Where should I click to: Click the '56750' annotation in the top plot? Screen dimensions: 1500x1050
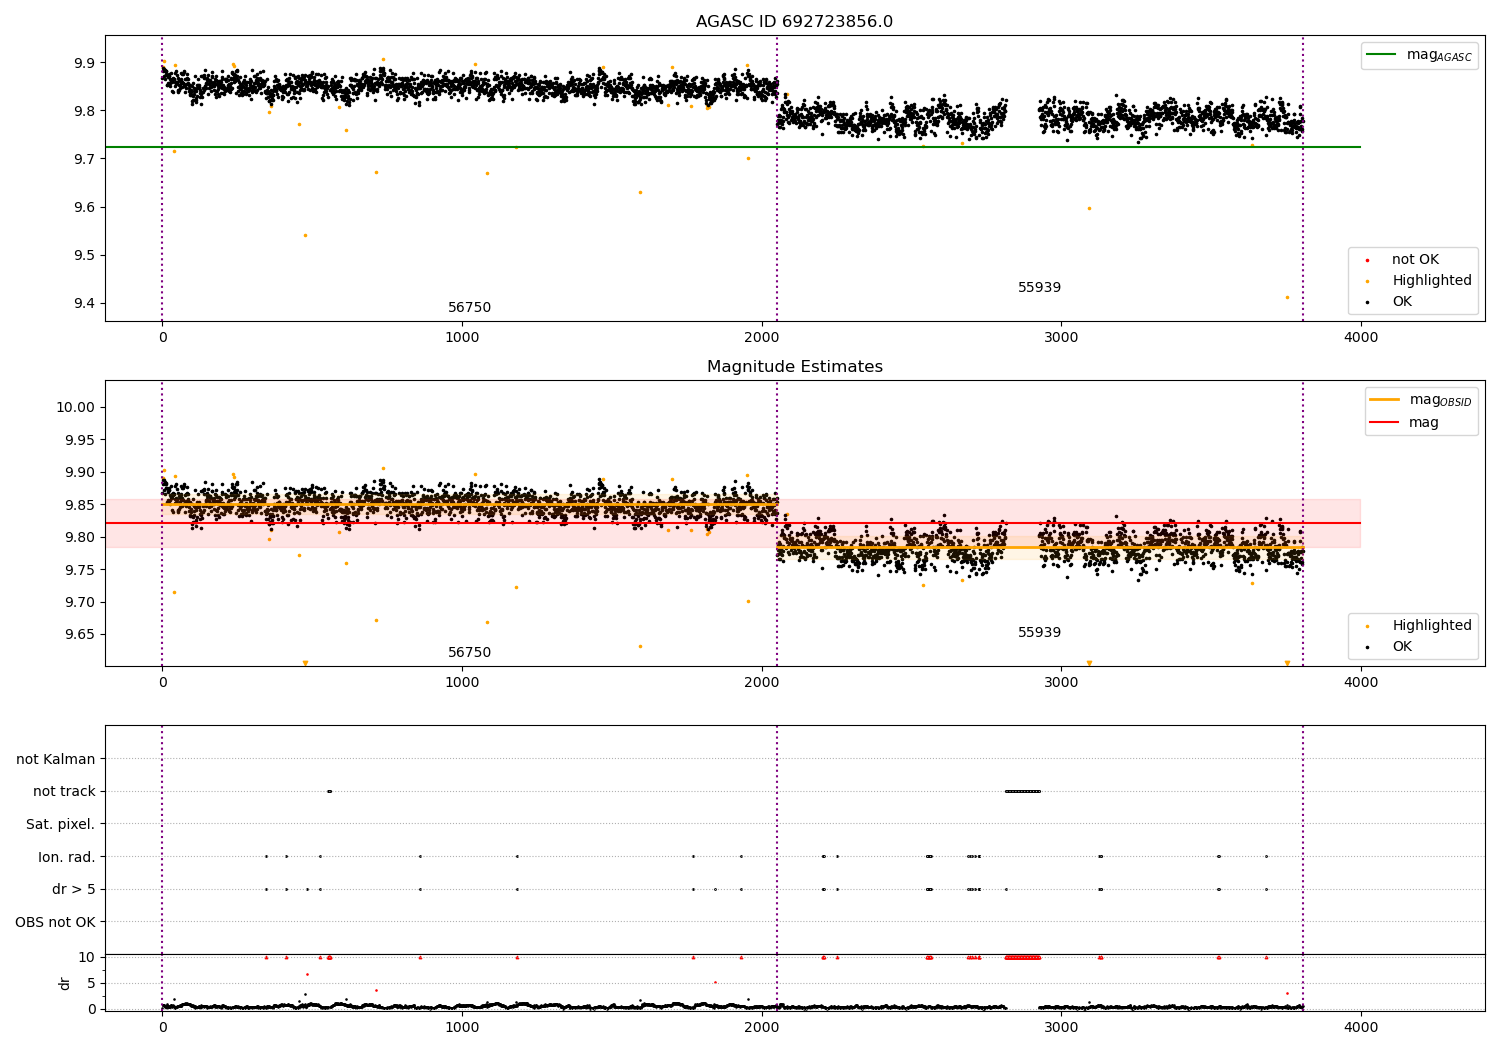tap(469, 308)
